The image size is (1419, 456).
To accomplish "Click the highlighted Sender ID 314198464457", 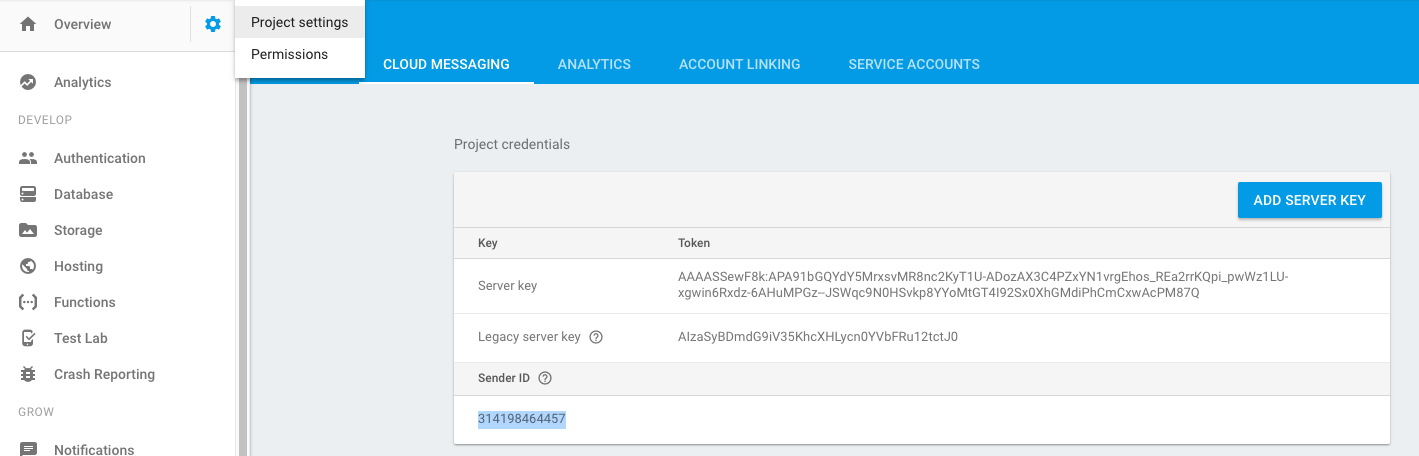I will click(522, 419).
